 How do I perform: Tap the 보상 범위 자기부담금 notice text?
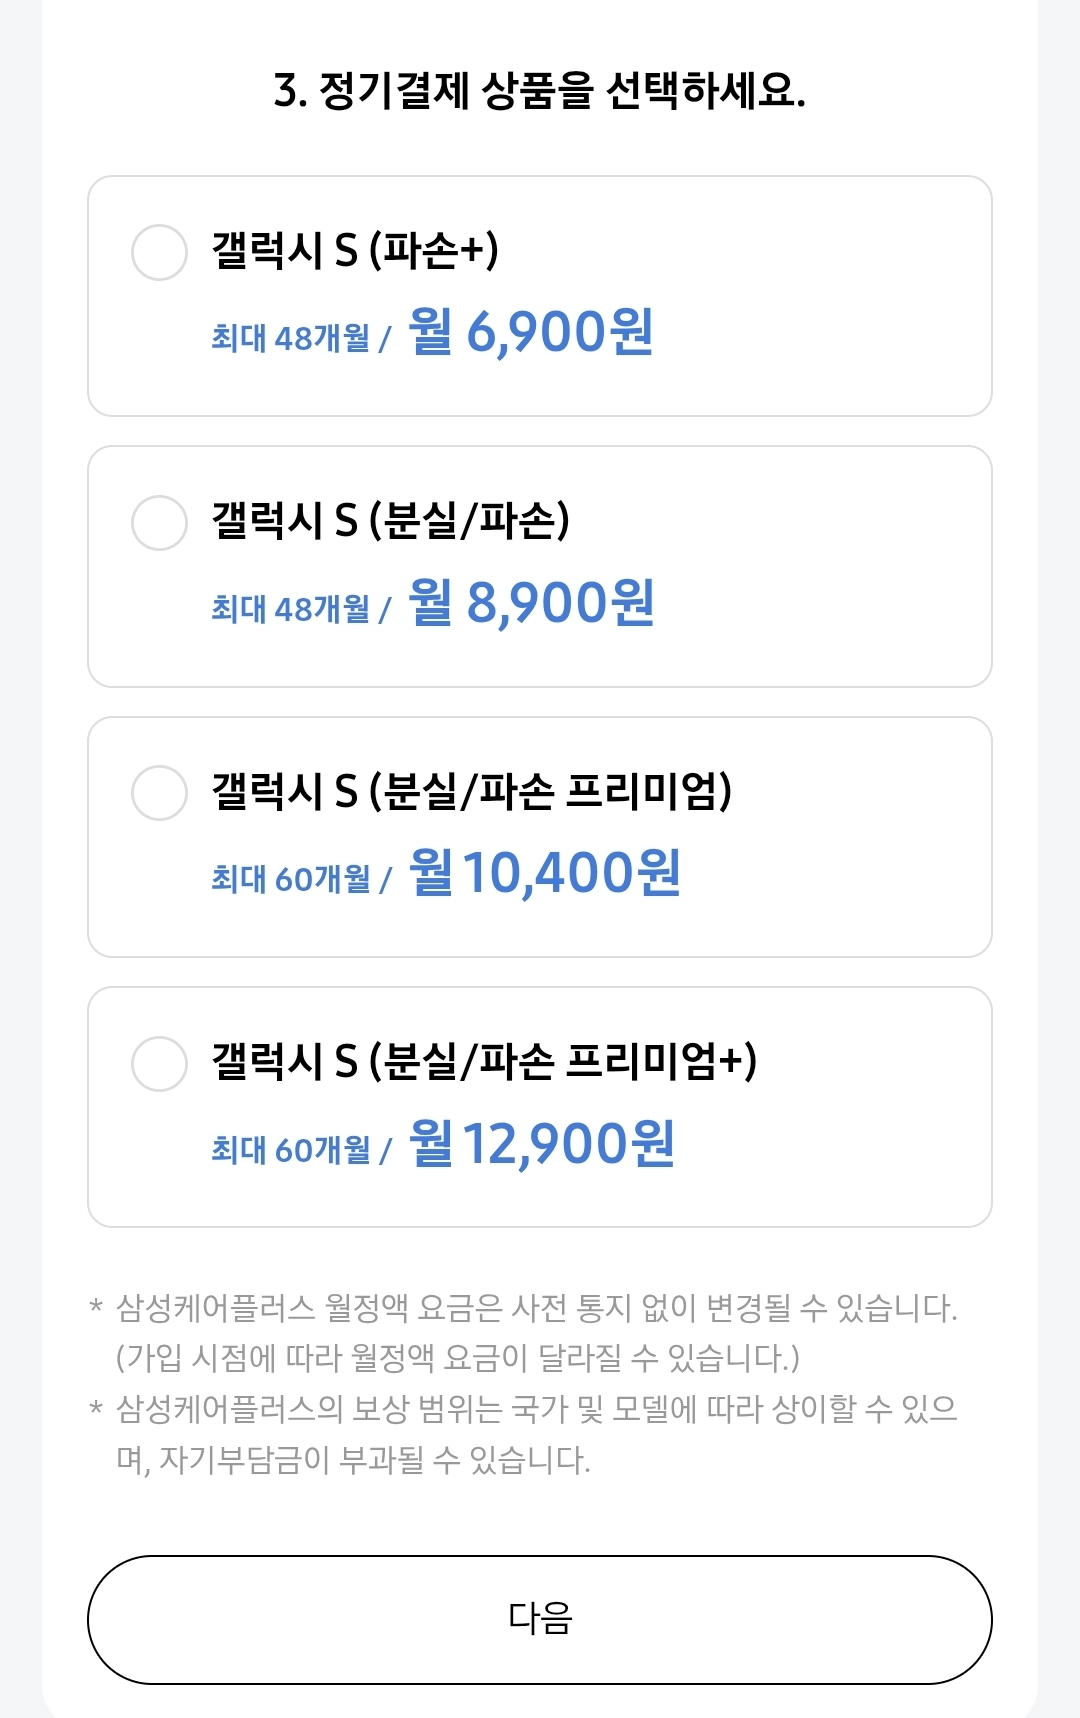pos(536,1434)
